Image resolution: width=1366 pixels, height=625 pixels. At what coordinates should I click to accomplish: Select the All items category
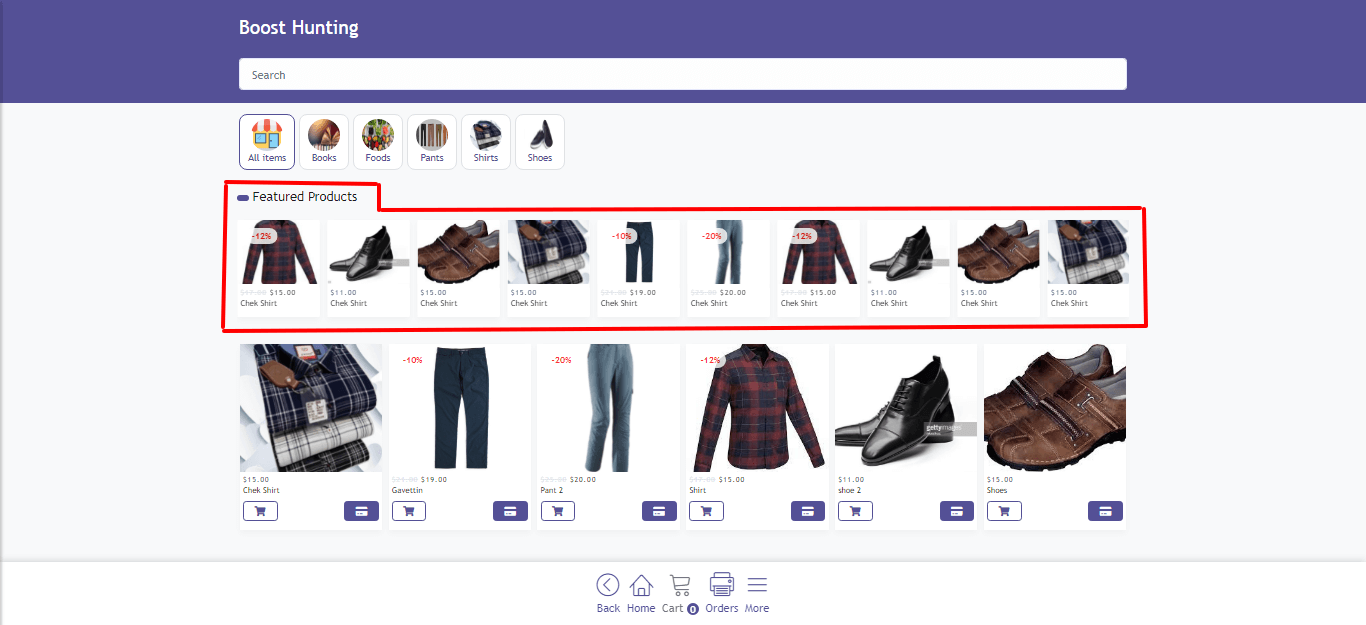point(267,142)
